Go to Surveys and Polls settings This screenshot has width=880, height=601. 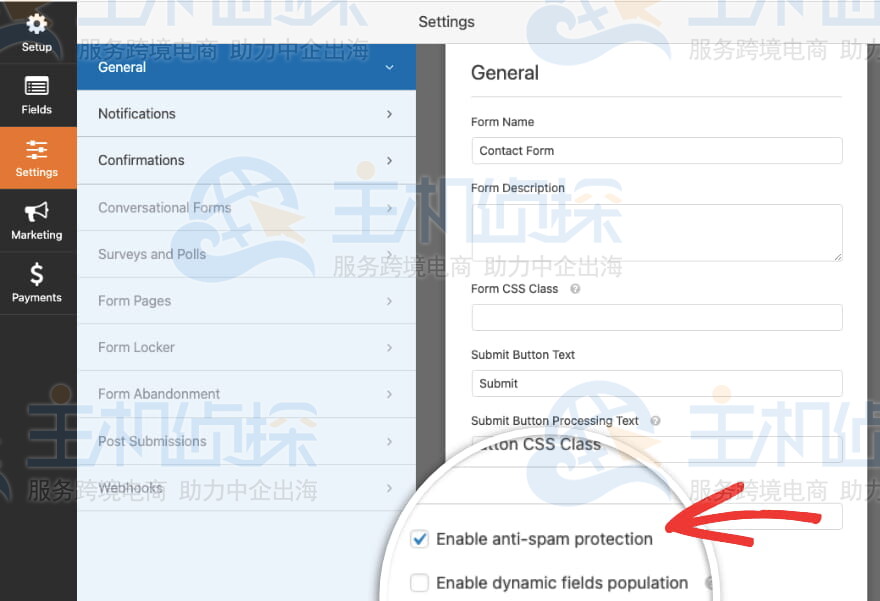[246, 254]
